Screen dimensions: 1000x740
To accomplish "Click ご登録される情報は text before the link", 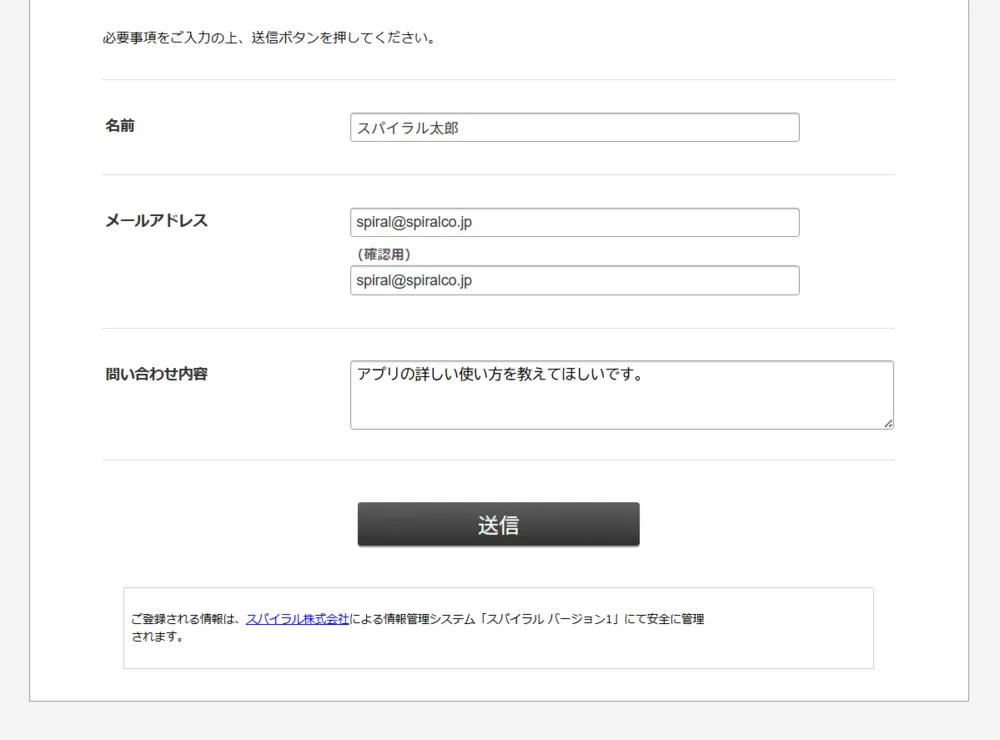I will [187, 619].
